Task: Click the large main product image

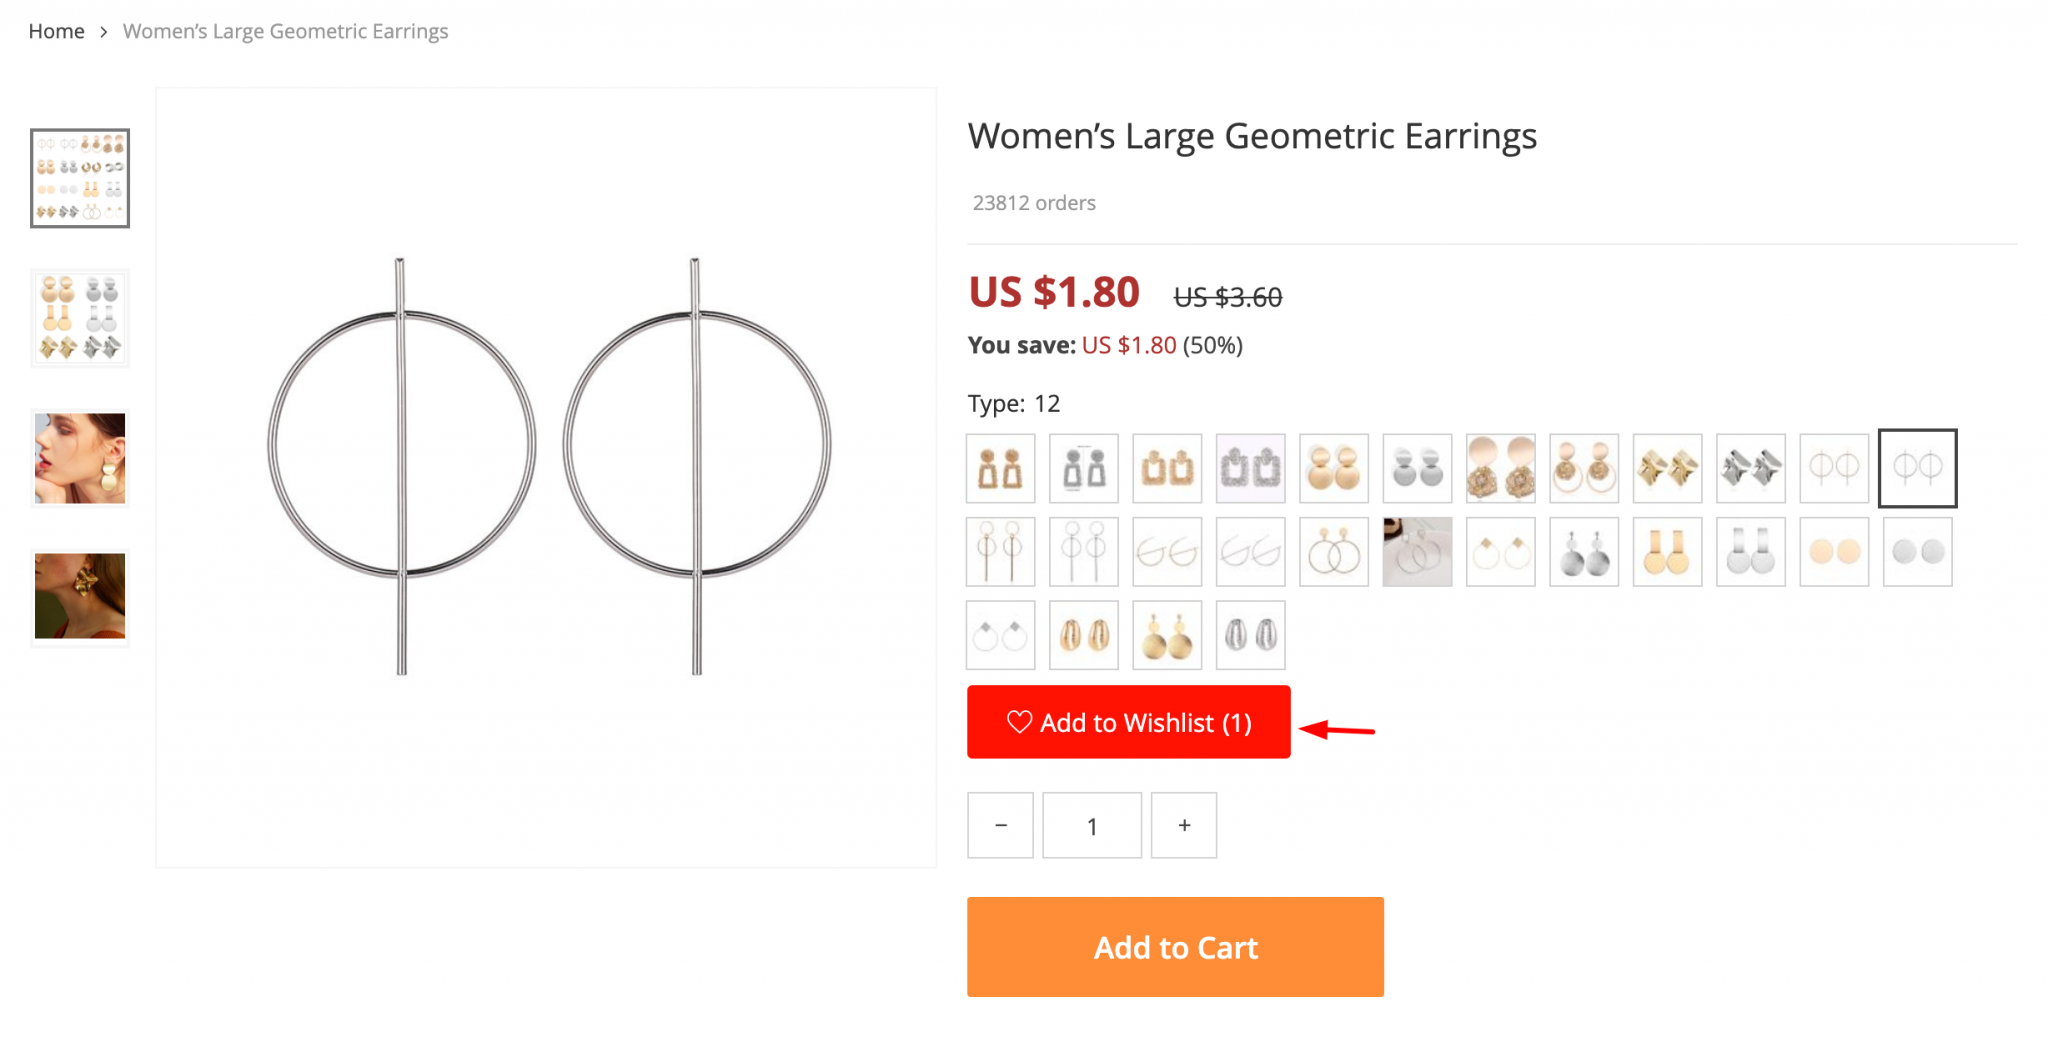Action: pos(546,477)
